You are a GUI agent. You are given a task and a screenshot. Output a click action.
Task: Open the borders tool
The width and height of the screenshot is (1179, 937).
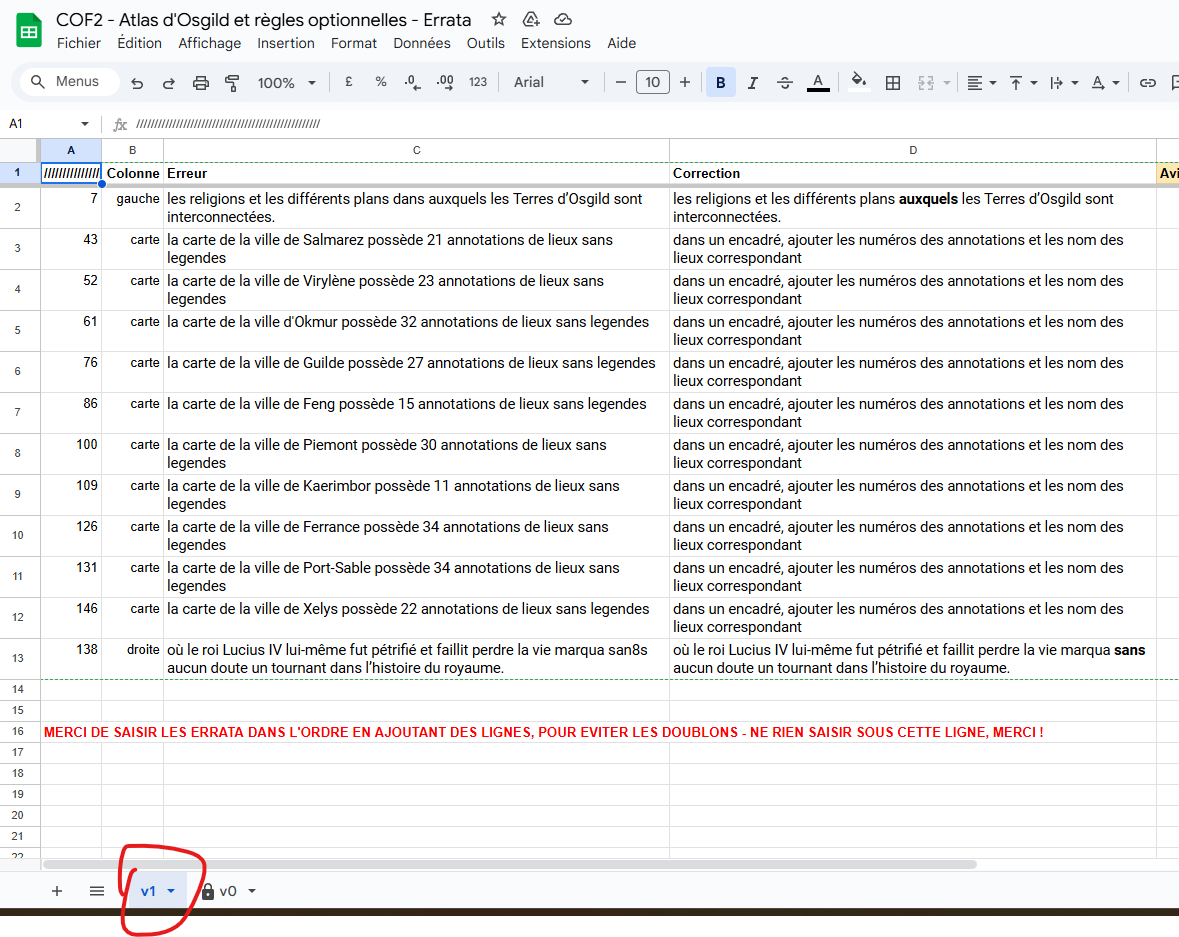[893, 83]
